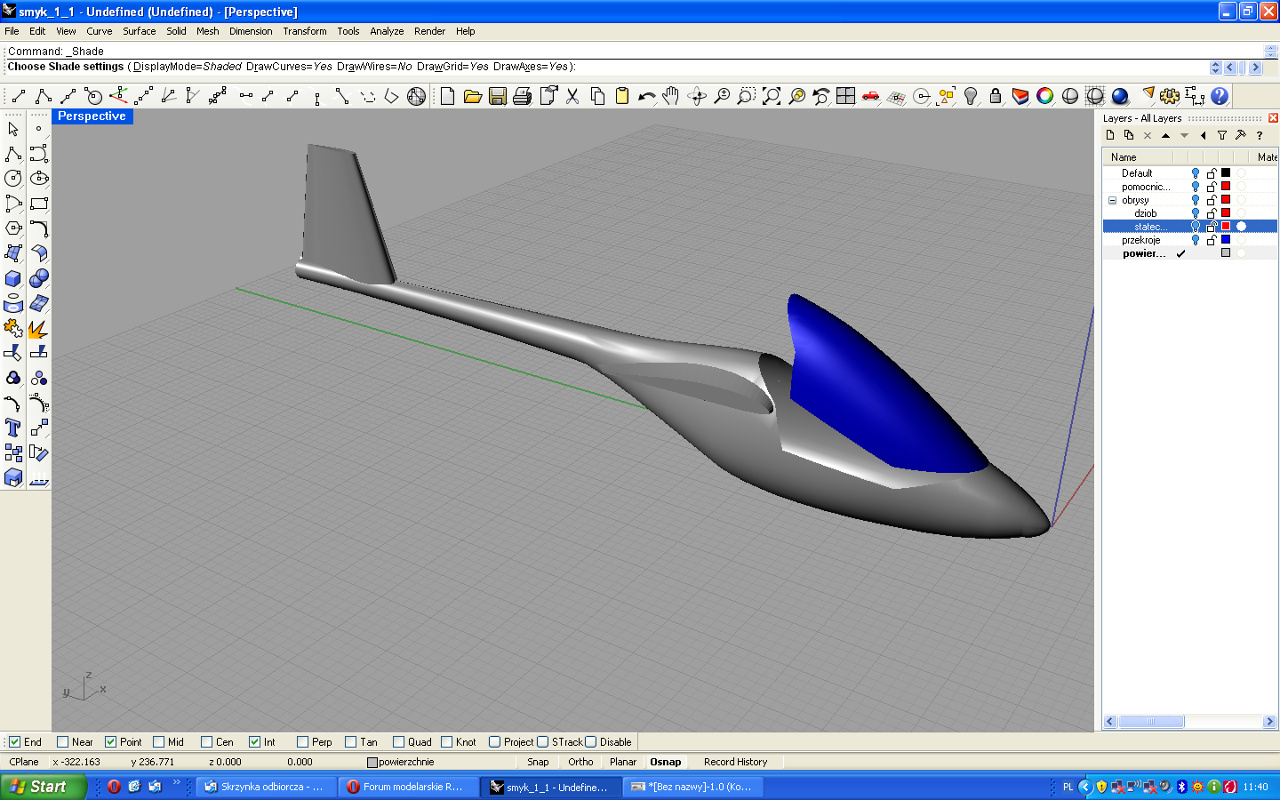Collapse the obrysy layer tree node
The height and width of the screenshot is (800, 1280).
click(x=1112, y=200)
